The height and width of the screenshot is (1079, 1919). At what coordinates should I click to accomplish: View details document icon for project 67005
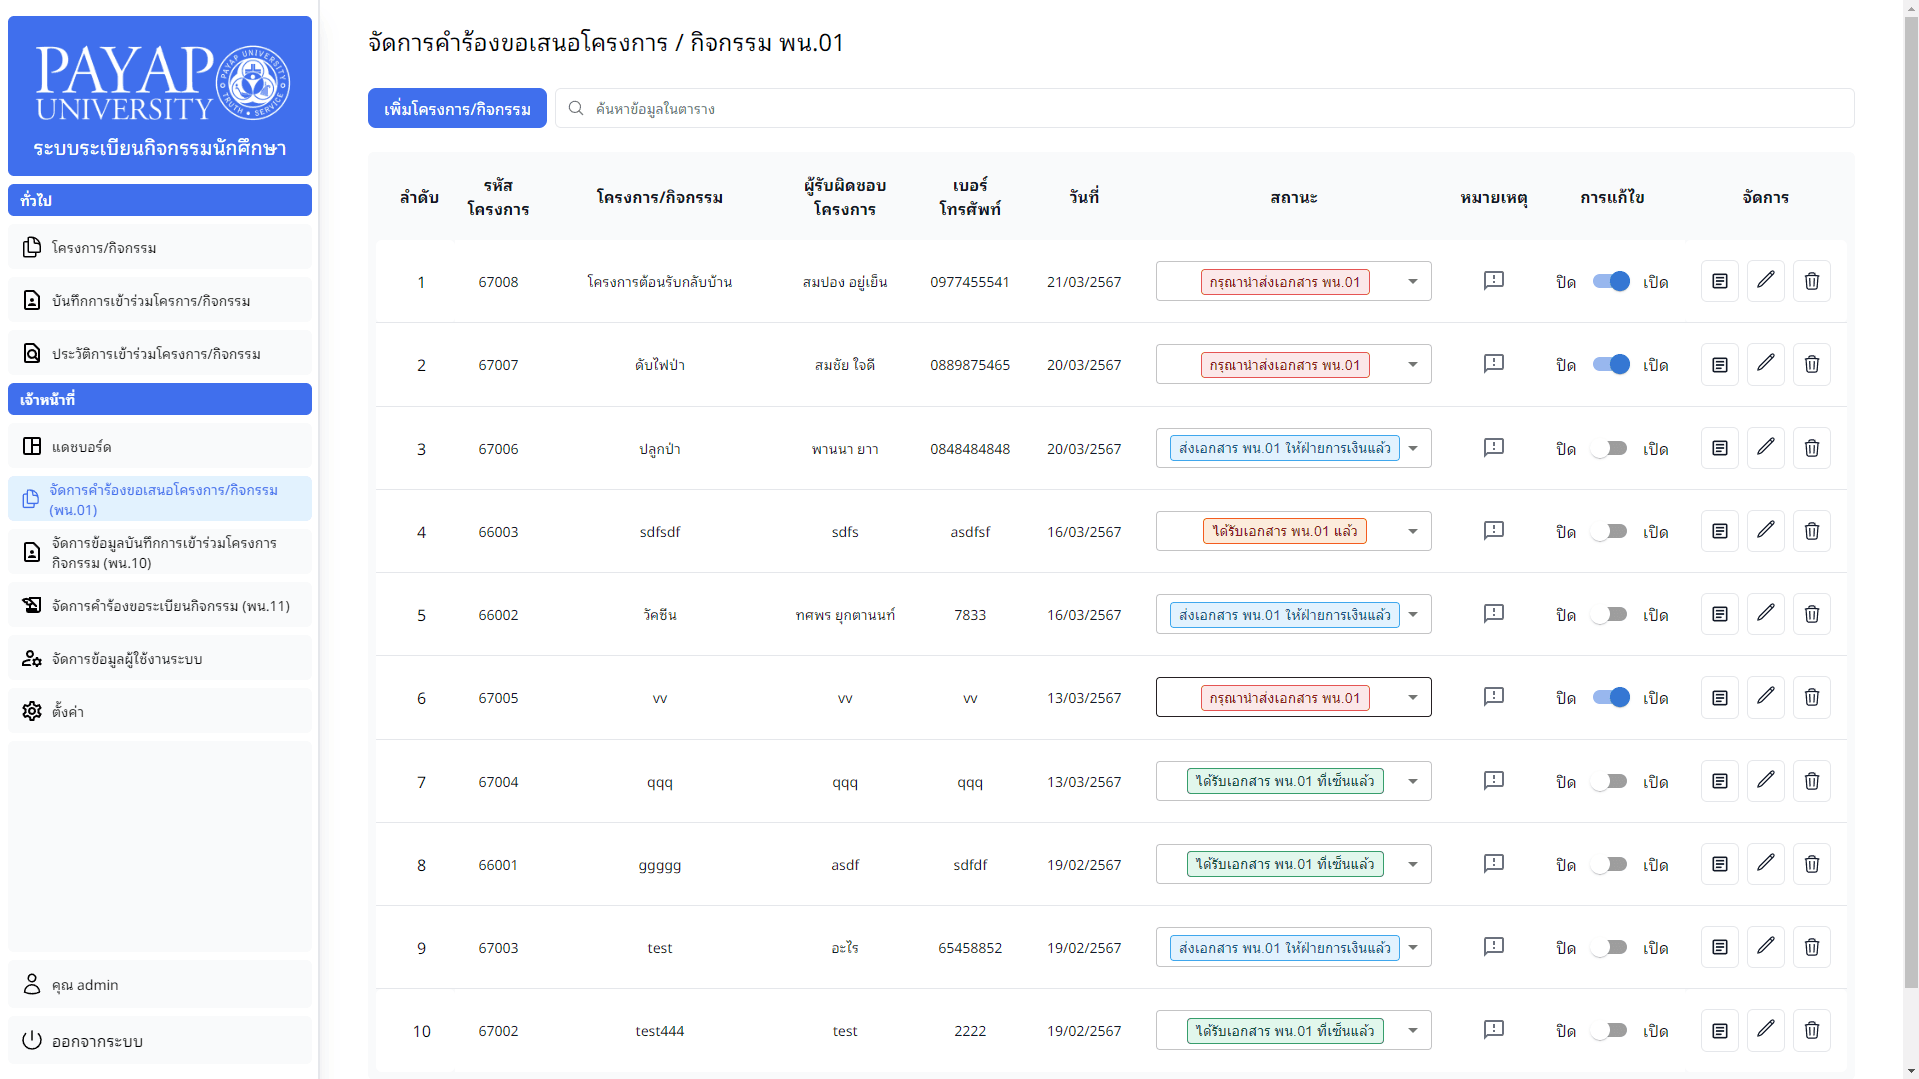tap(1720, 697)
